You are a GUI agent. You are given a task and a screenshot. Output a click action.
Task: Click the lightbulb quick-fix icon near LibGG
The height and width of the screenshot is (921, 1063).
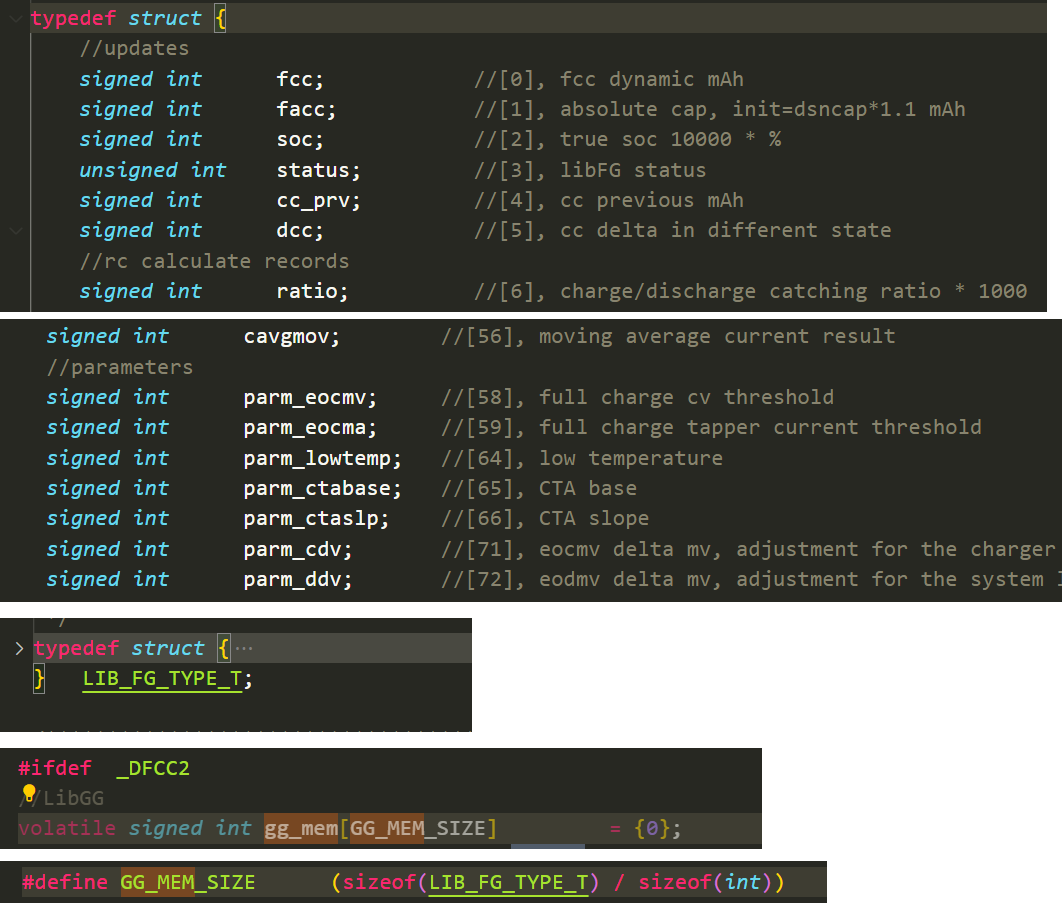29,792
